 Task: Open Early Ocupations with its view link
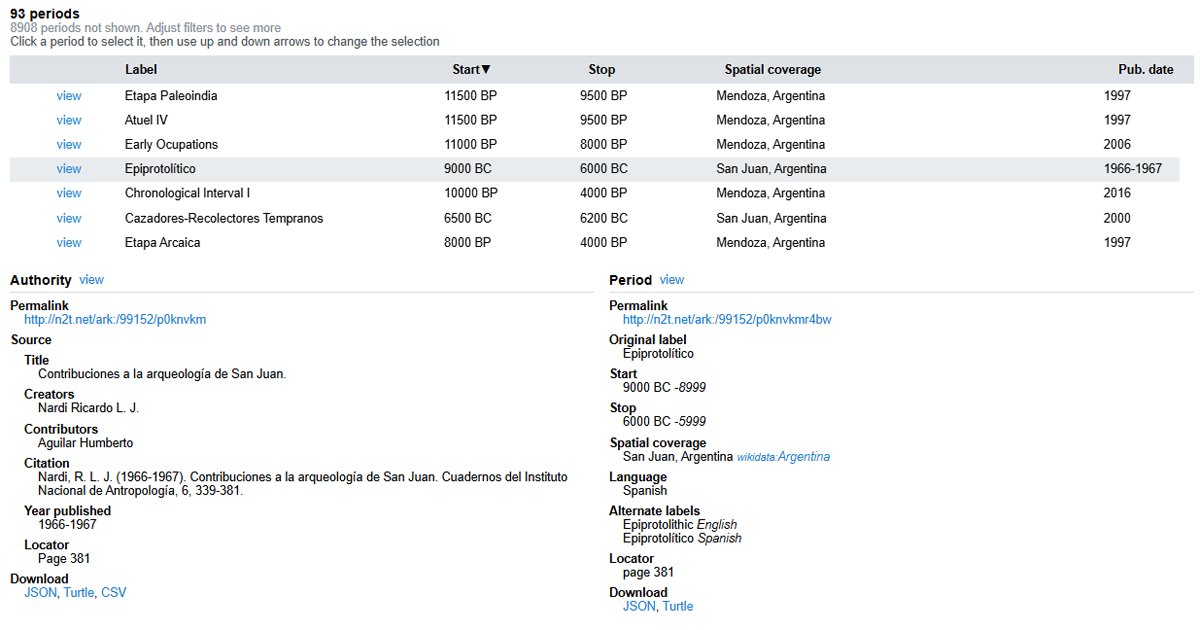[x=68, y=144]
